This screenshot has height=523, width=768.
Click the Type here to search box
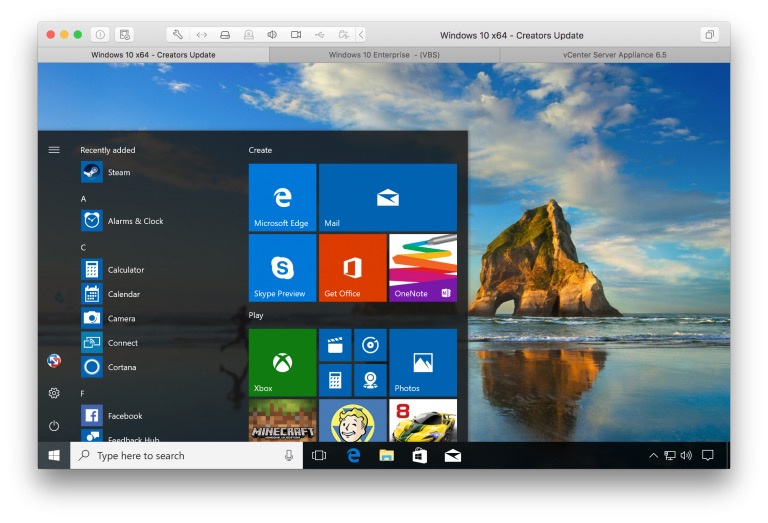click(x=186, y=455)
